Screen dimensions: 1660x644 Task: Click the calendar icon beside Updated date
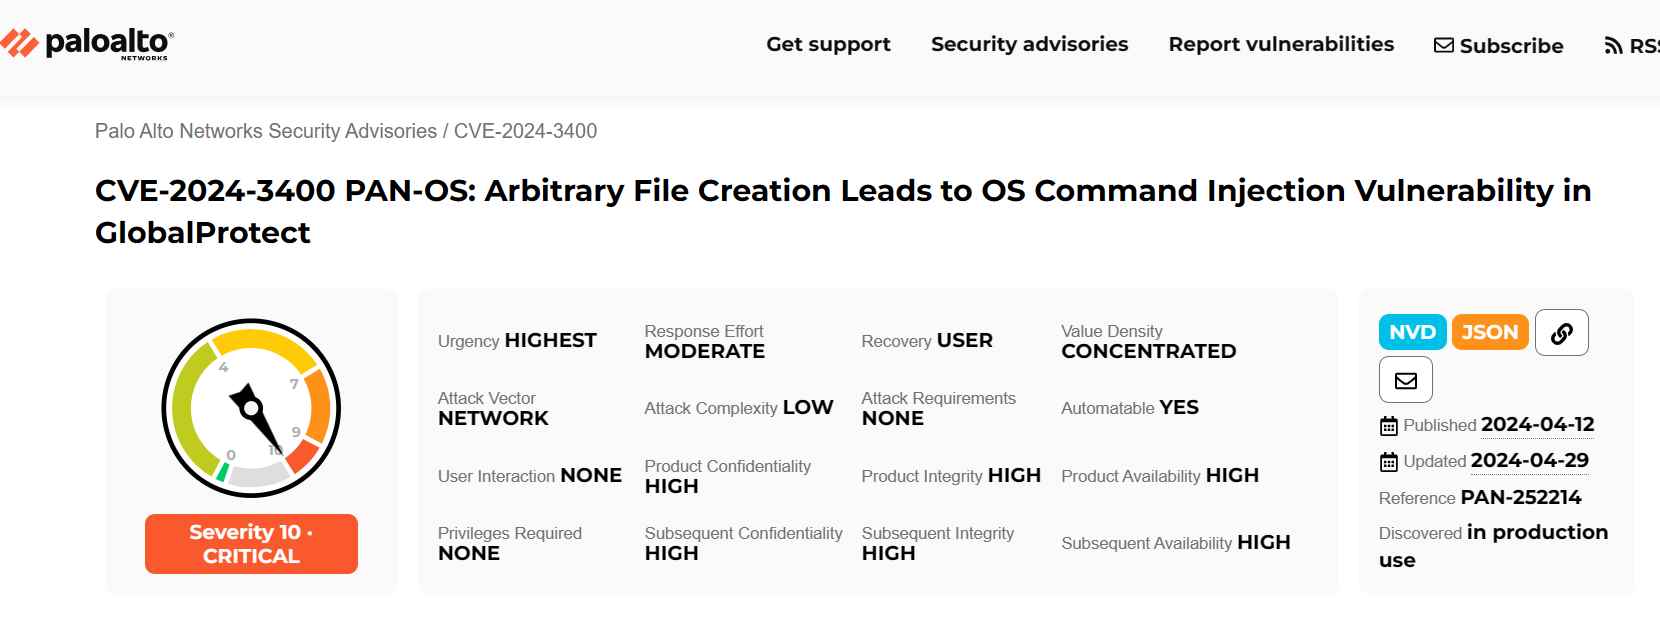(1387, 461)
